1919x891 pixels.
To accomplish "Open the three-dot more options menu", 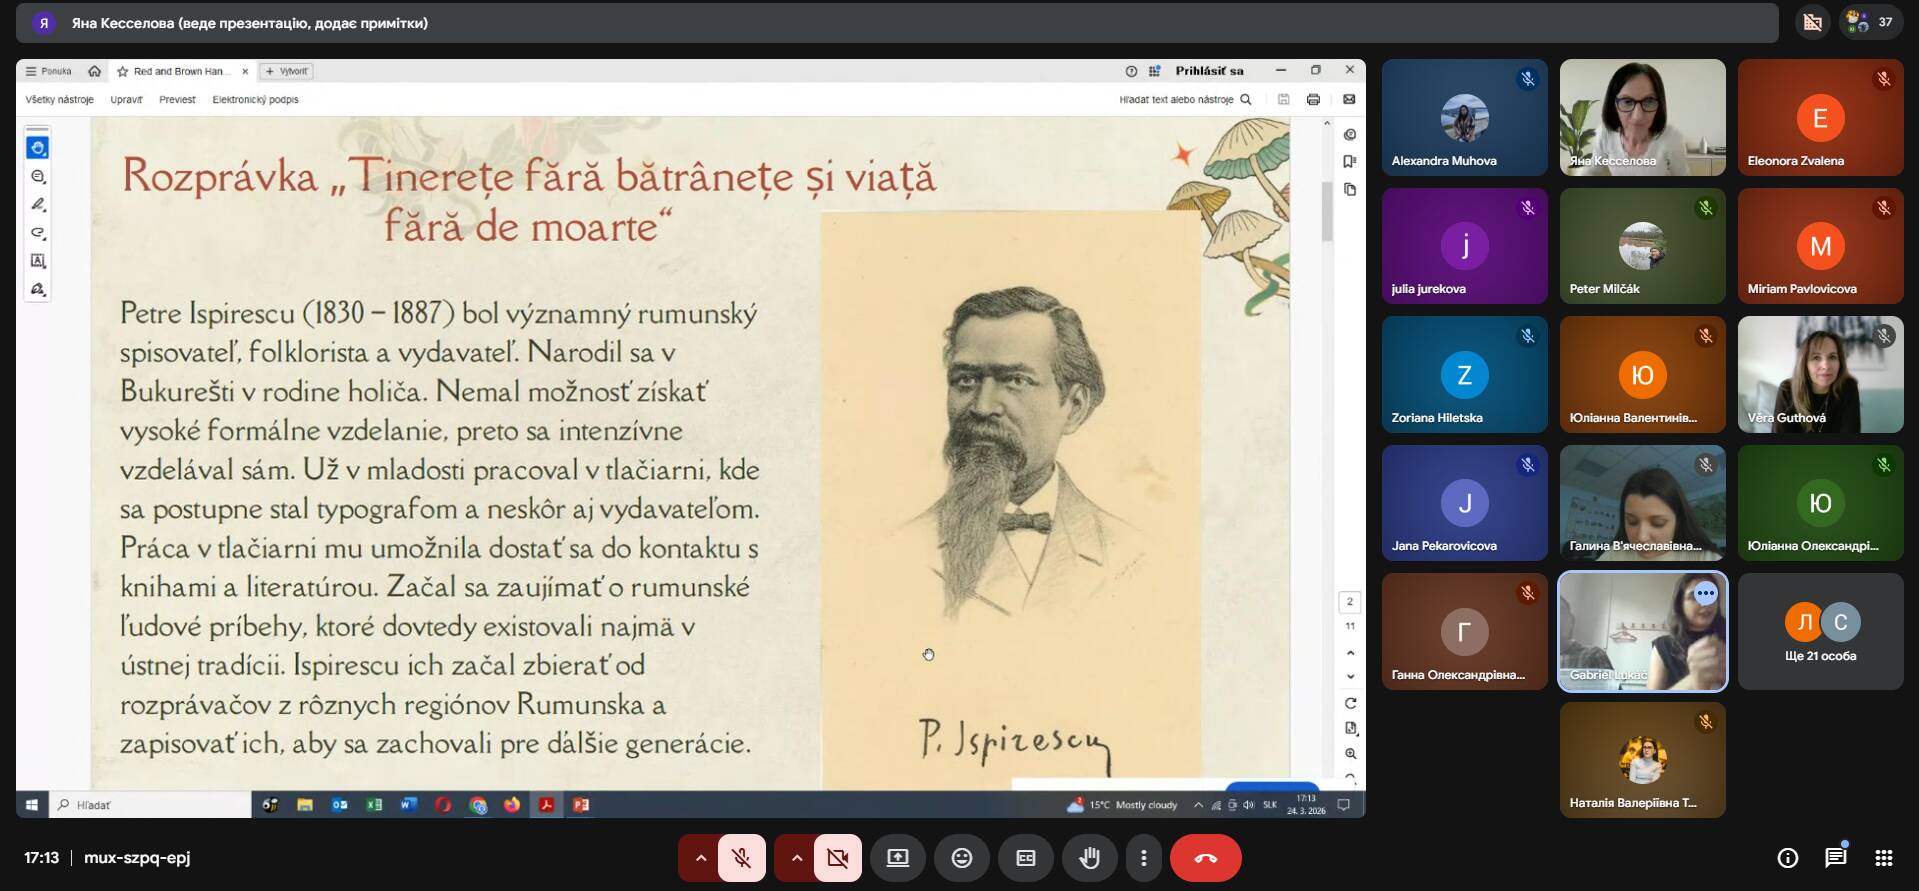I will point(1143,858).
